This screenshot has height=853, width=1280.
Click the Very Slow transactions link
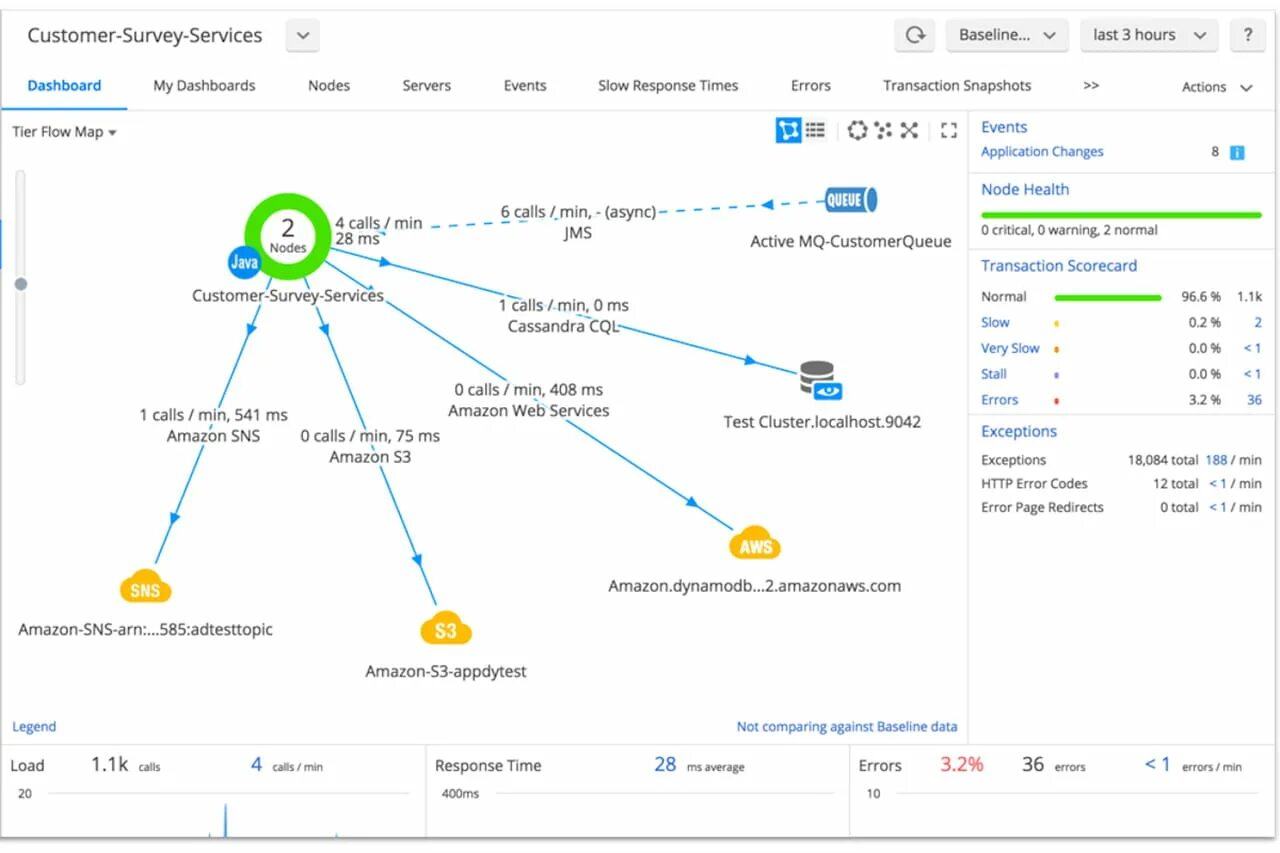(x=1010, y=349)
